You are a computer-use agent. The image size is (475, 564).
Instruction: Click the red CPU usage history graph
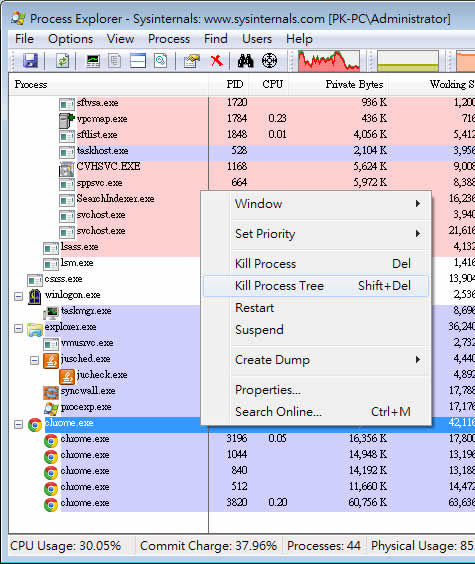pyautogui.click(x=329, y=60)
